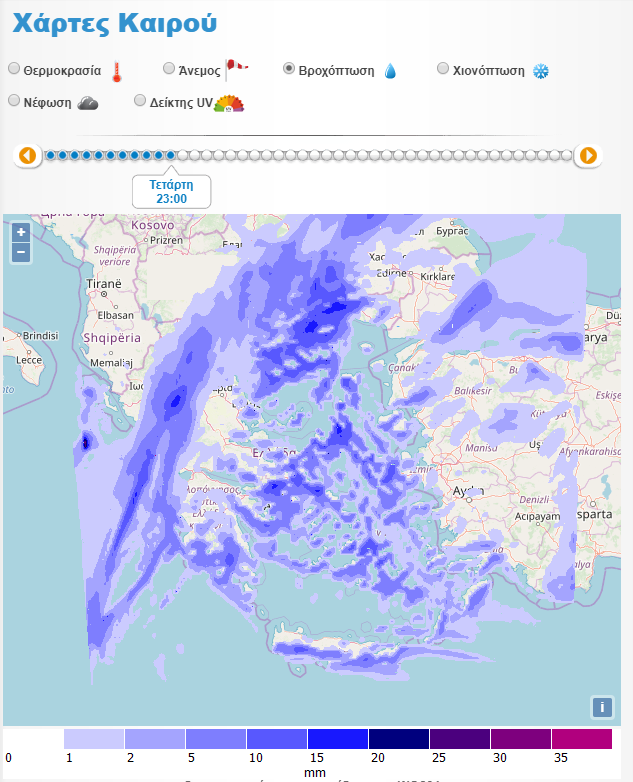Click the Δείκτης UV label text

pos(181,103)
